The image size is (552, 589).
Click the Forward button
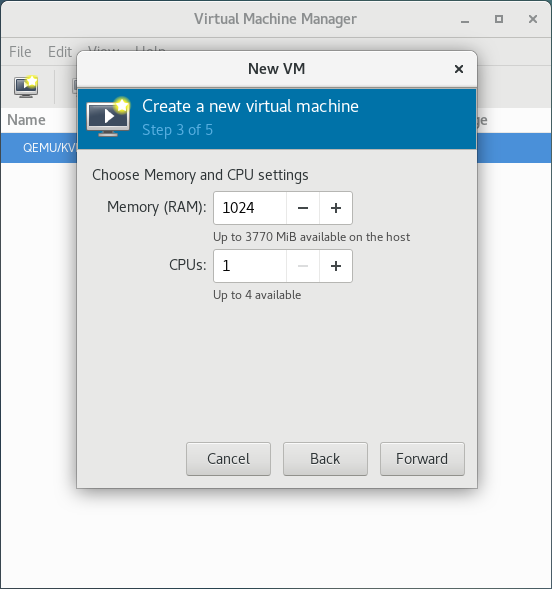point(422,459)
